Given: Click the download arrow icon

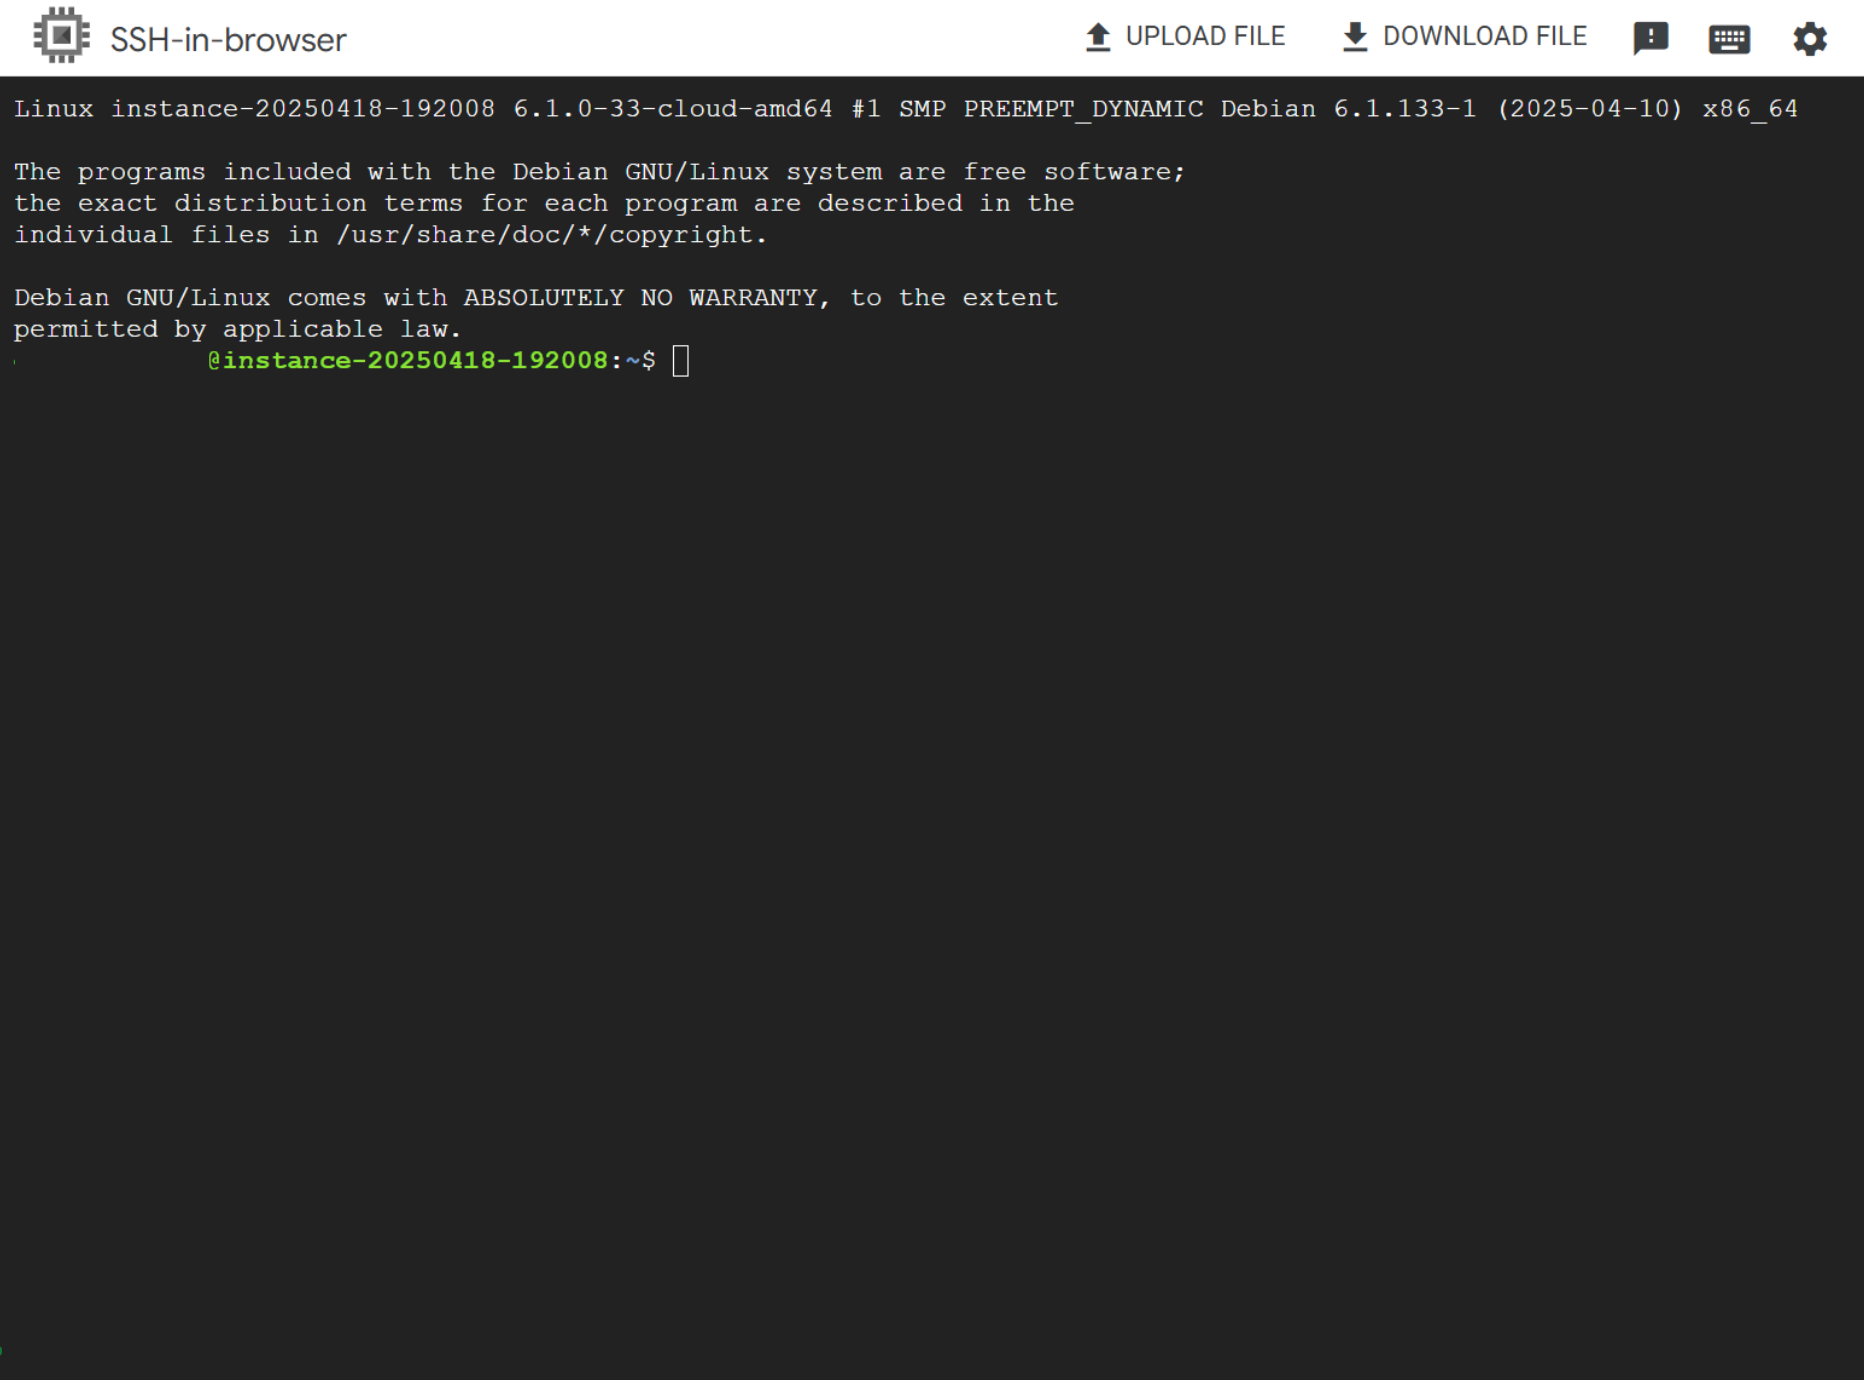Looking at the screenshot, I should pyautogui.click(x=1355, y=37).
